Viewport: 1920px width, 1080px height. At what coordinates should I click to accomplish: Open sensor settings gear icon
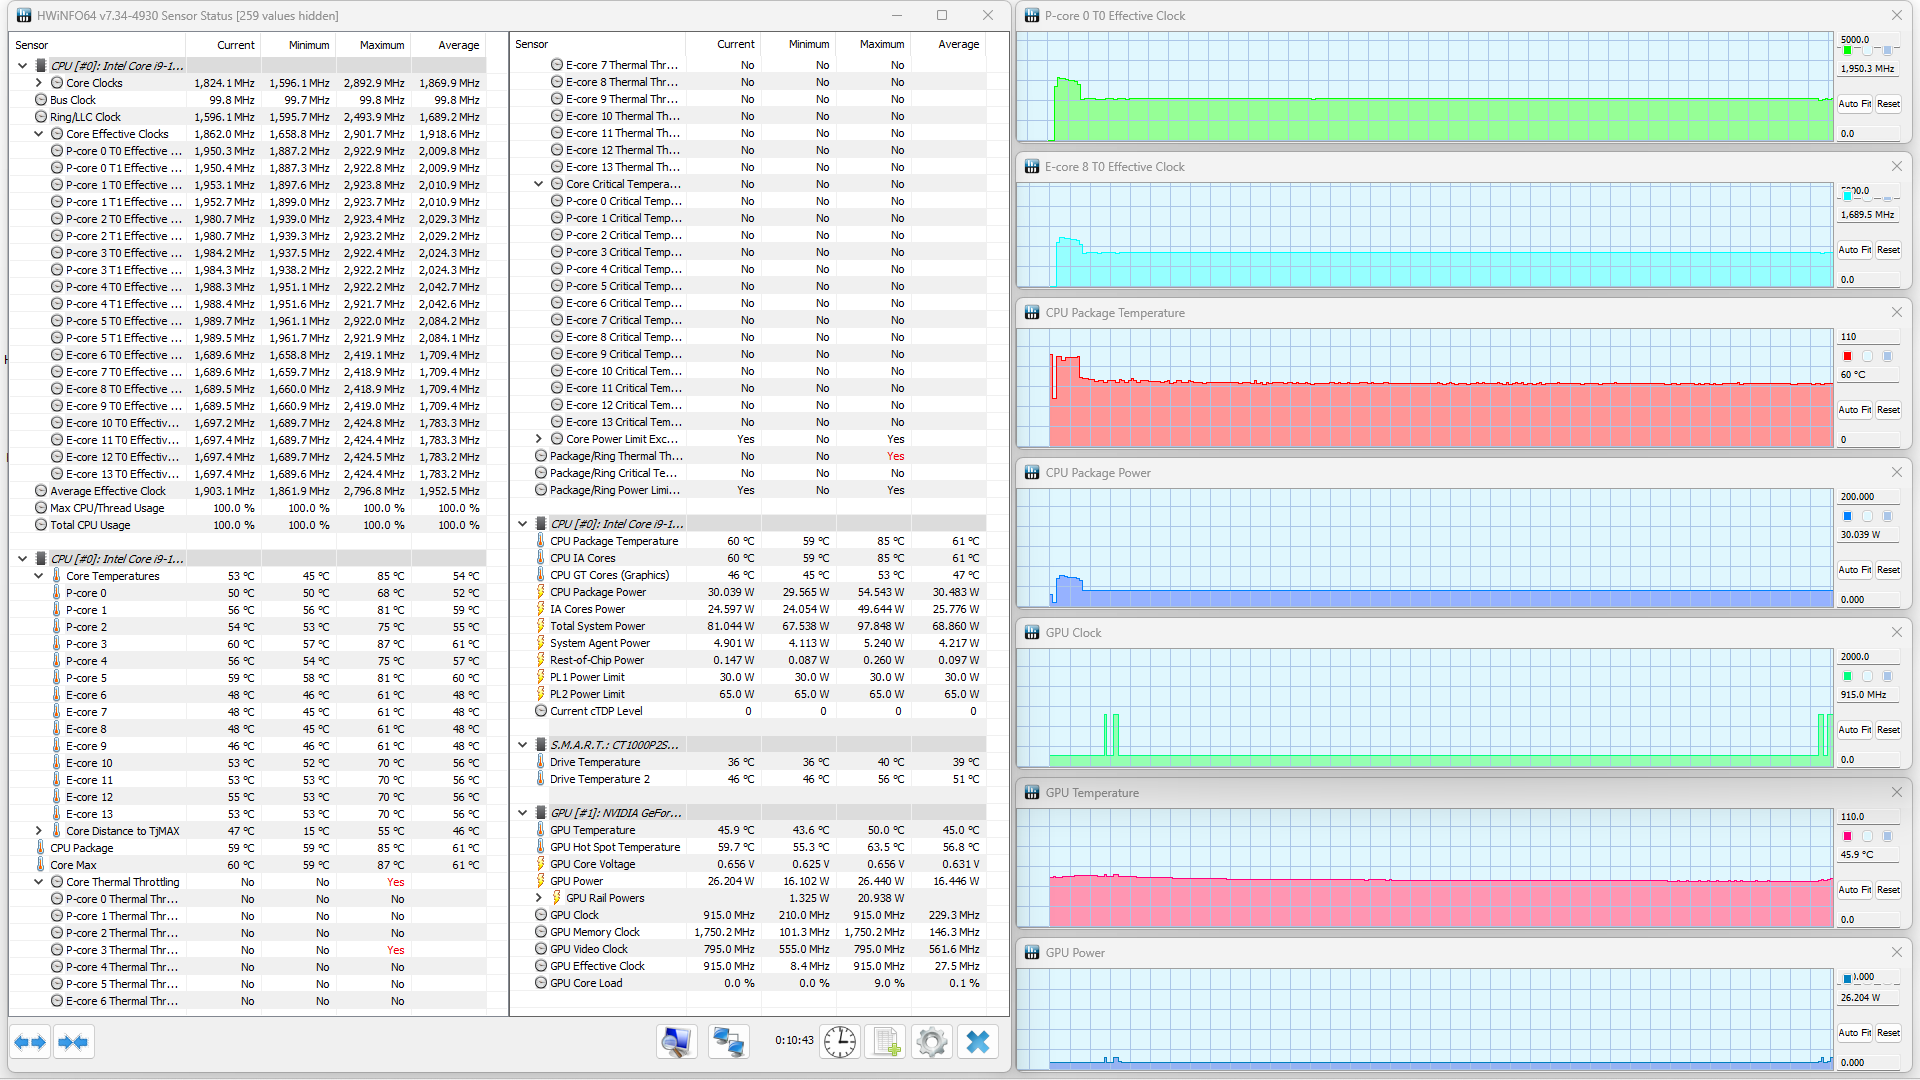[931, 1042]
